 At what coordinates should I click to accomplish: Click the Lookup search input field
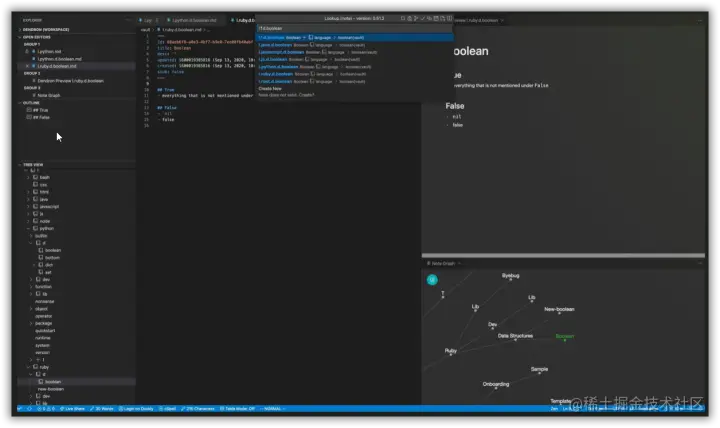354,28
